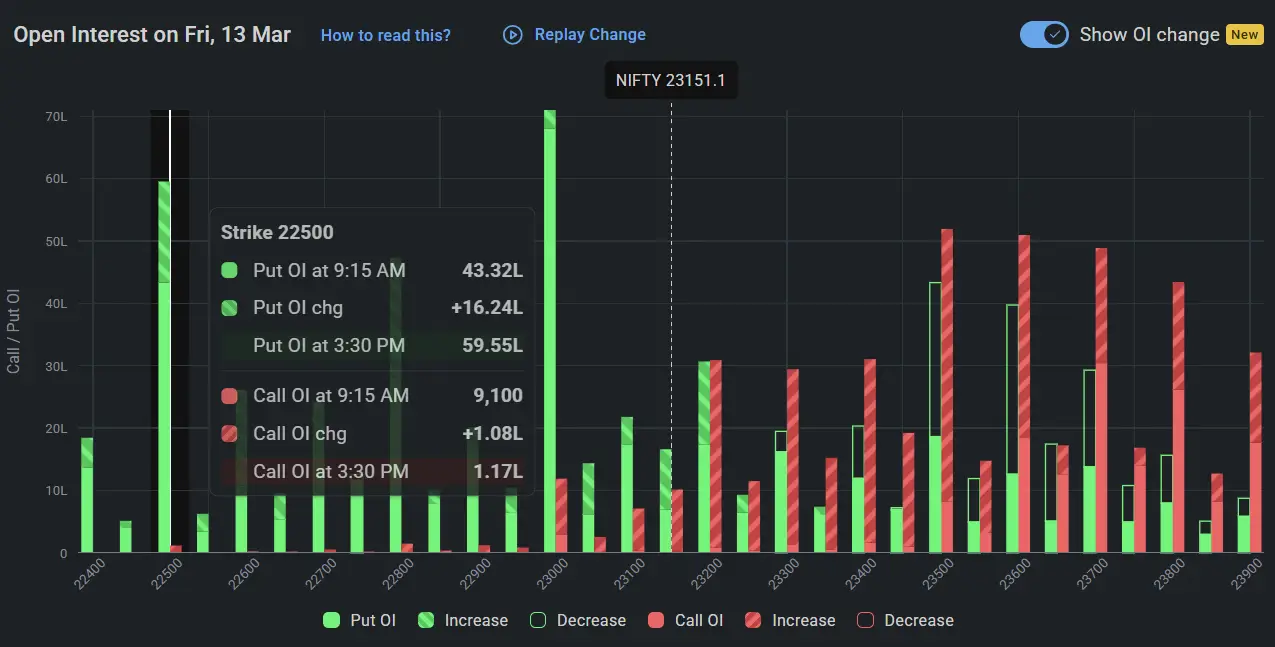Click the New badge next to toggle
The width and height of the screenshot is (1275, 647).
pos(1244,34)
